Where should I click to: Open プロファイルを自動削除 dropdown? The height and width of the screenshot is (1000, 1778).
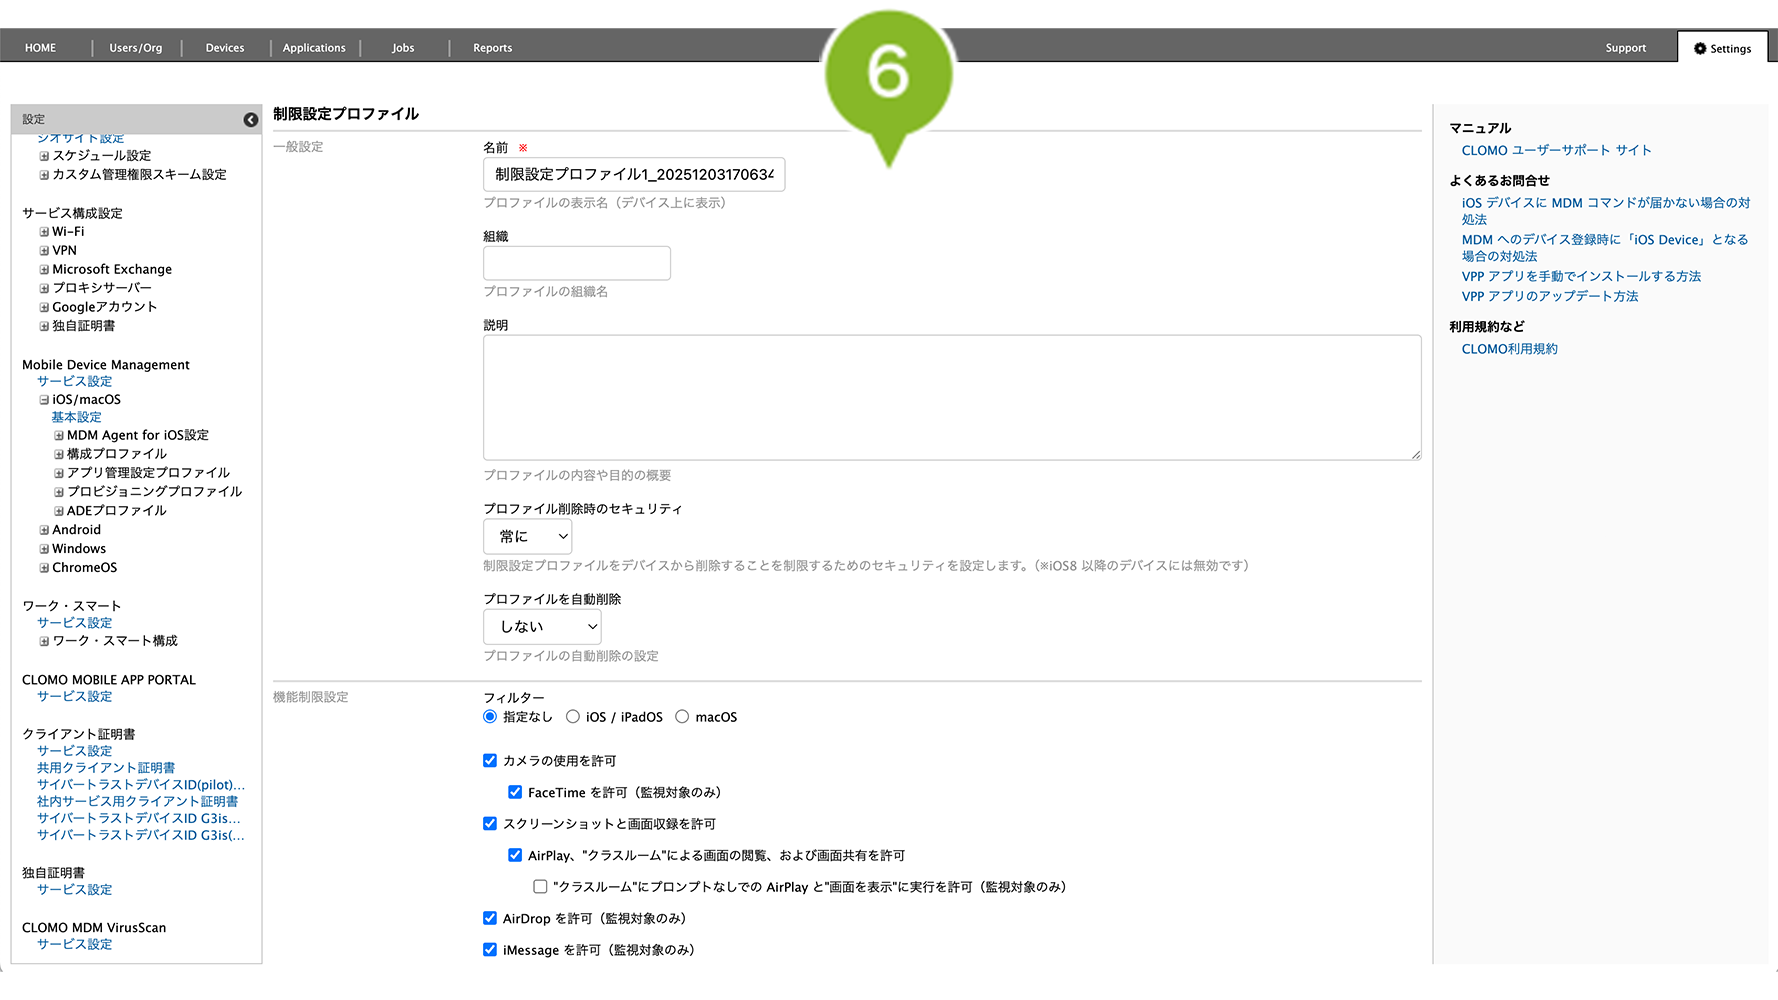[542, 627]
